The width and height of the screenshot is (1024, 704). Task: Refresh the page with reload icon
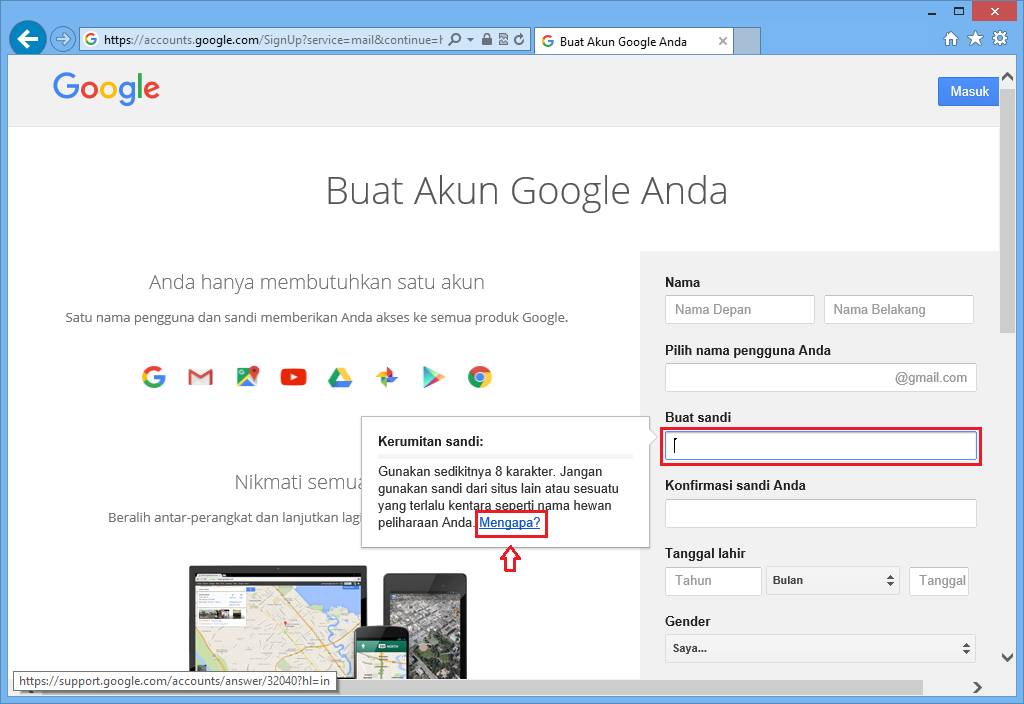coord(520,39)
